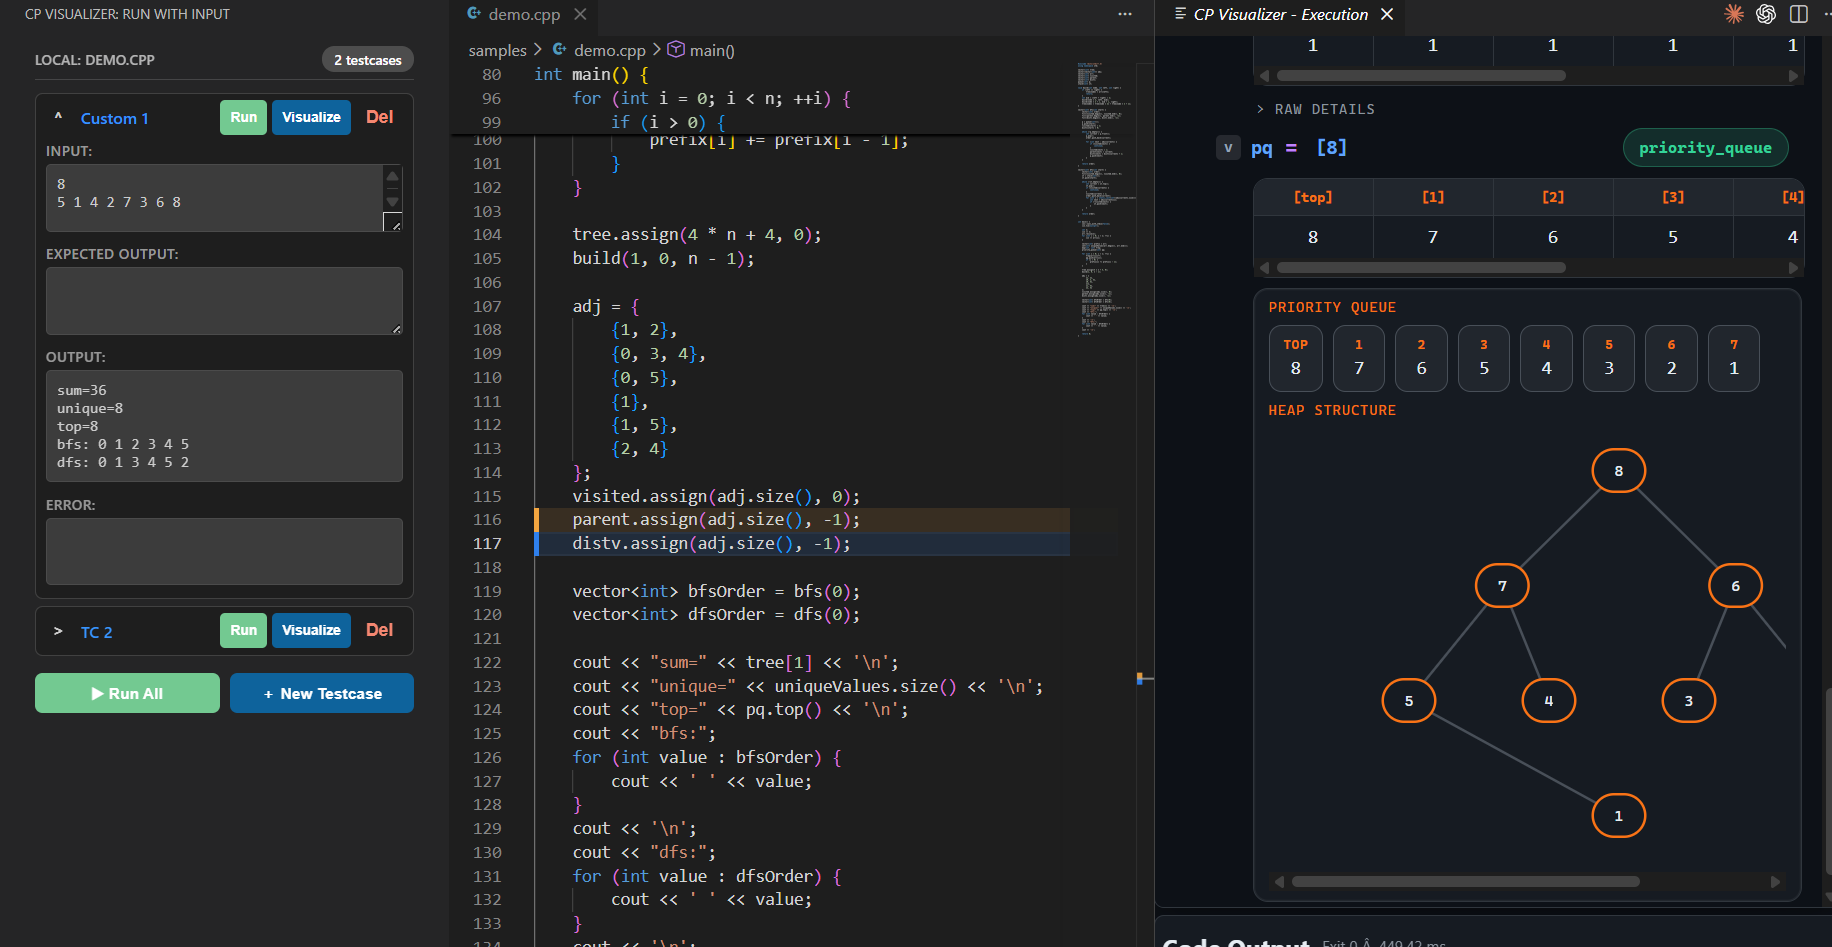Click the input box scroll-up arrow

392,176
